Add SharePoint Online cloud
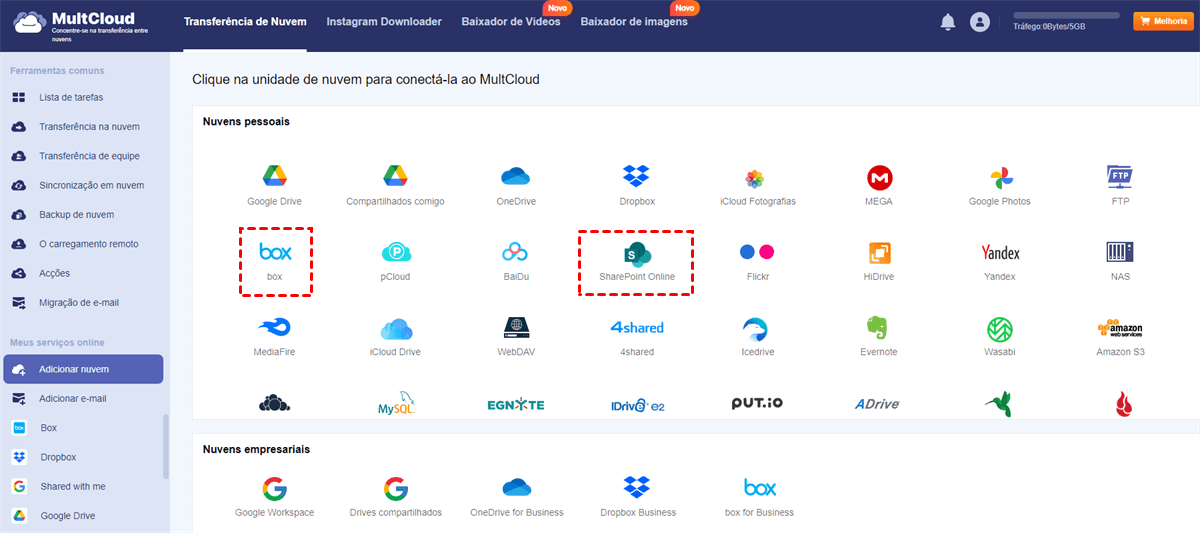This screenshot has width=1200, height=533. tap(637, 252)
